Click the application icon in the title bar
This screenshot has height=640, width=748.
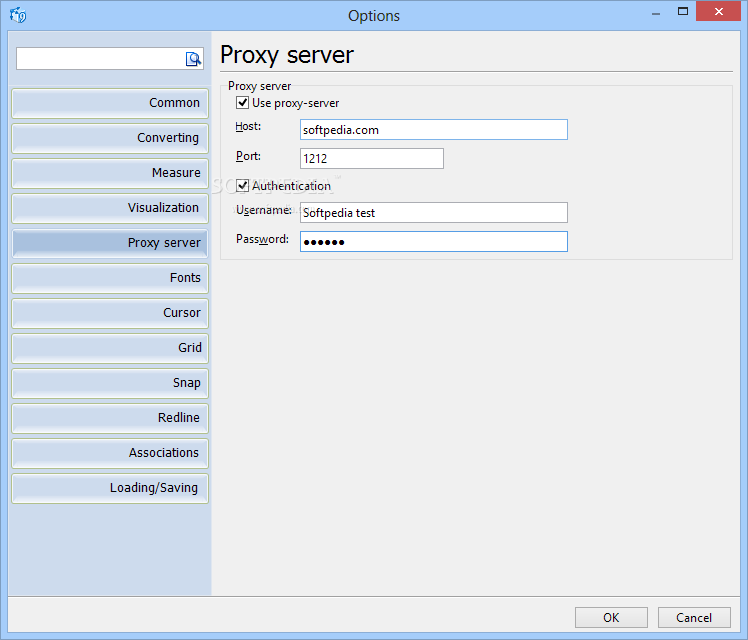[18, 15]
